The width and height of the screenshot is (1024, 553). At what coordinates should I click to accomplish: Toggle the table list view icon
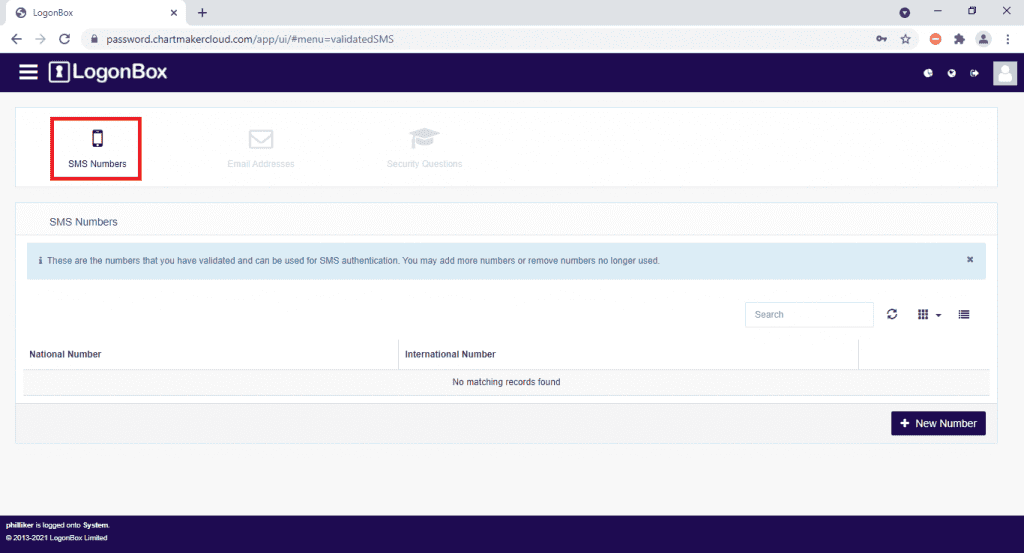(x=964, y=314)
